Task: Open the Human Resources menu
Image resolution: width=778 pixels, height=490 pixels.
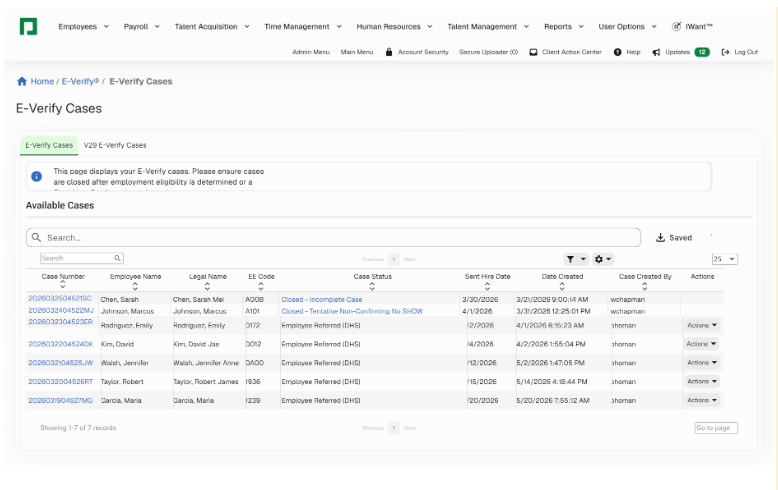Action: point(394,26)
